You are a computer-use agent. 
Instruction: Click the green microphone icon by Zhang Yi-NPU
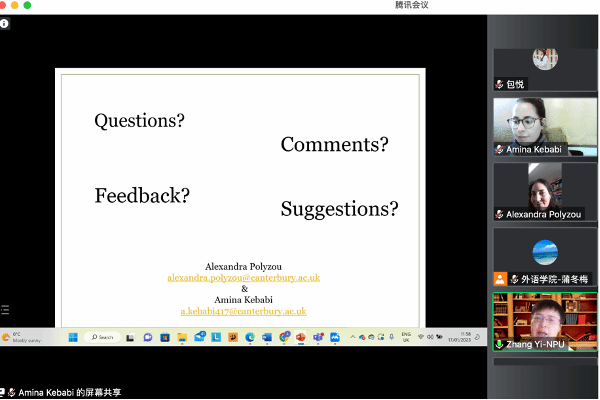coord(499,343)
